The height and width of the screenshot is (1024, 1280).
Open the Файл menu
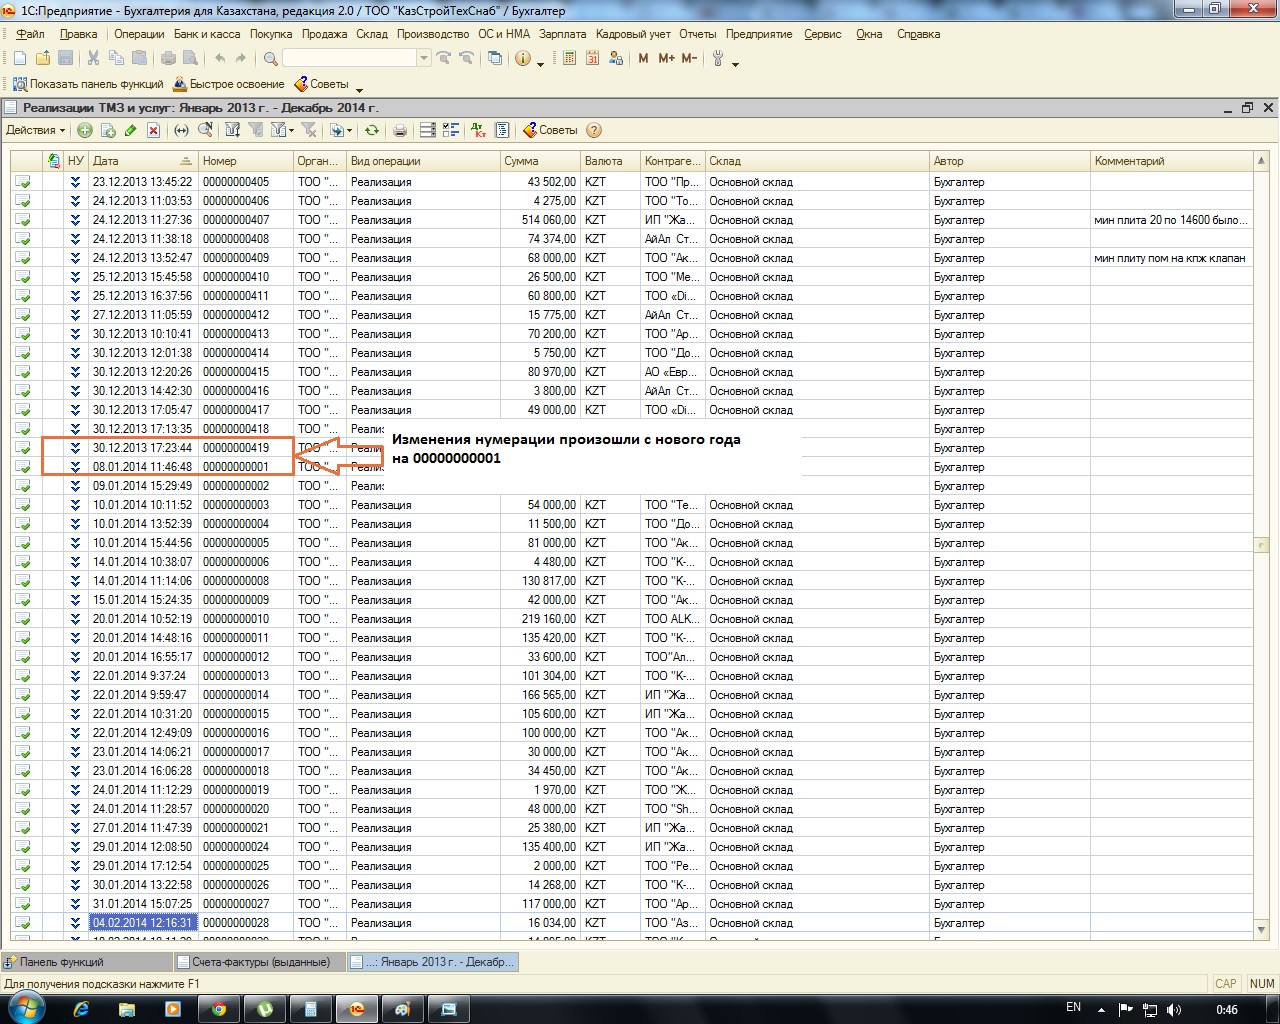pos(30,34)
